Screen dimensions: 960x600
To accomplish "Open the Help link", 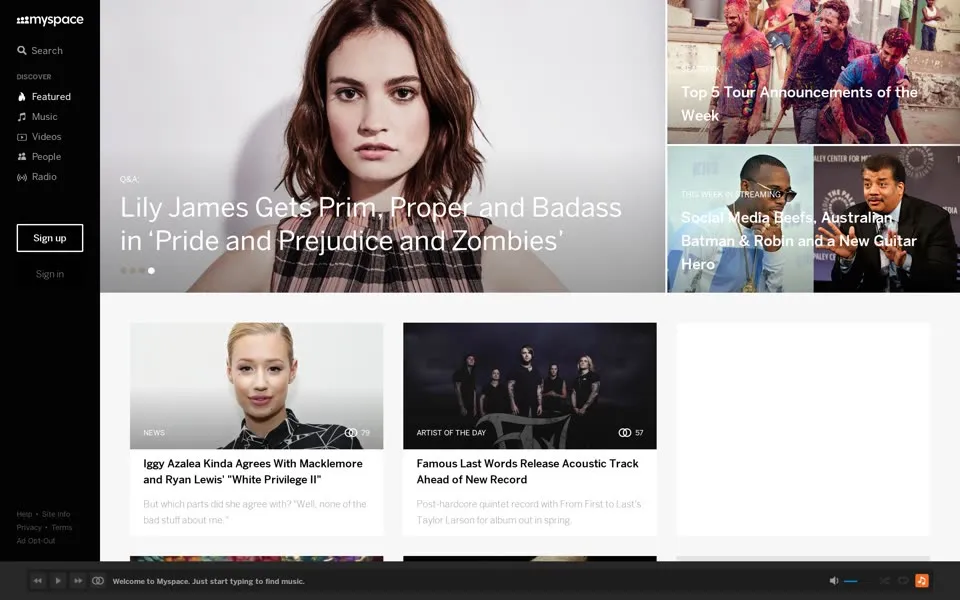I will (x=24, y=514).
